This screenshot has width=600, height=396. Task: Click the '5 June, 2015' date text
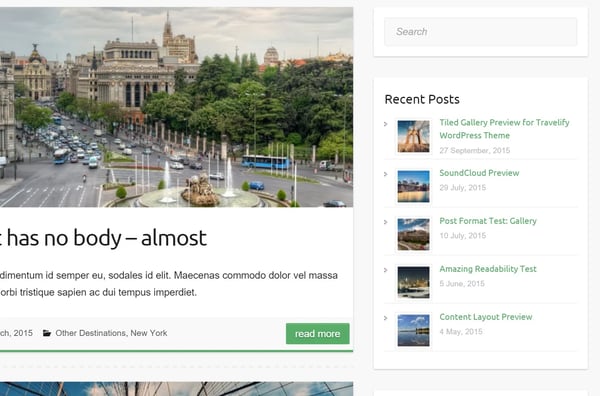point(462,284)
